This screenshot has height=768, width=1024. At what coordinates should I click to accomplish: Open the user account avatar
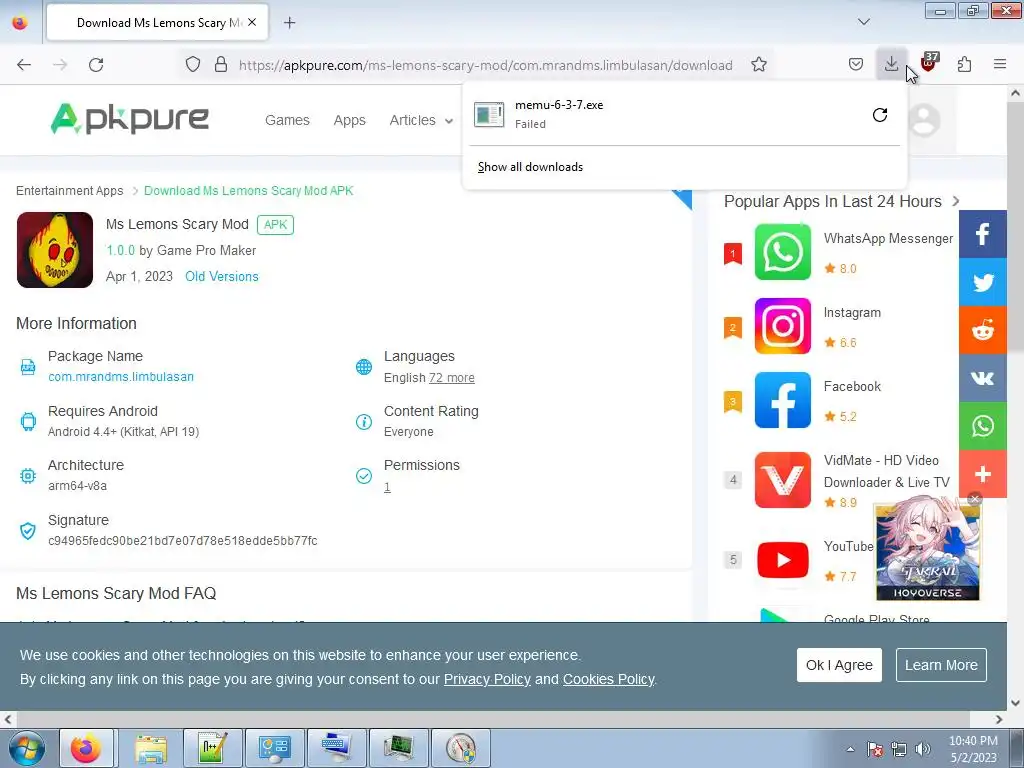point(924,120)
